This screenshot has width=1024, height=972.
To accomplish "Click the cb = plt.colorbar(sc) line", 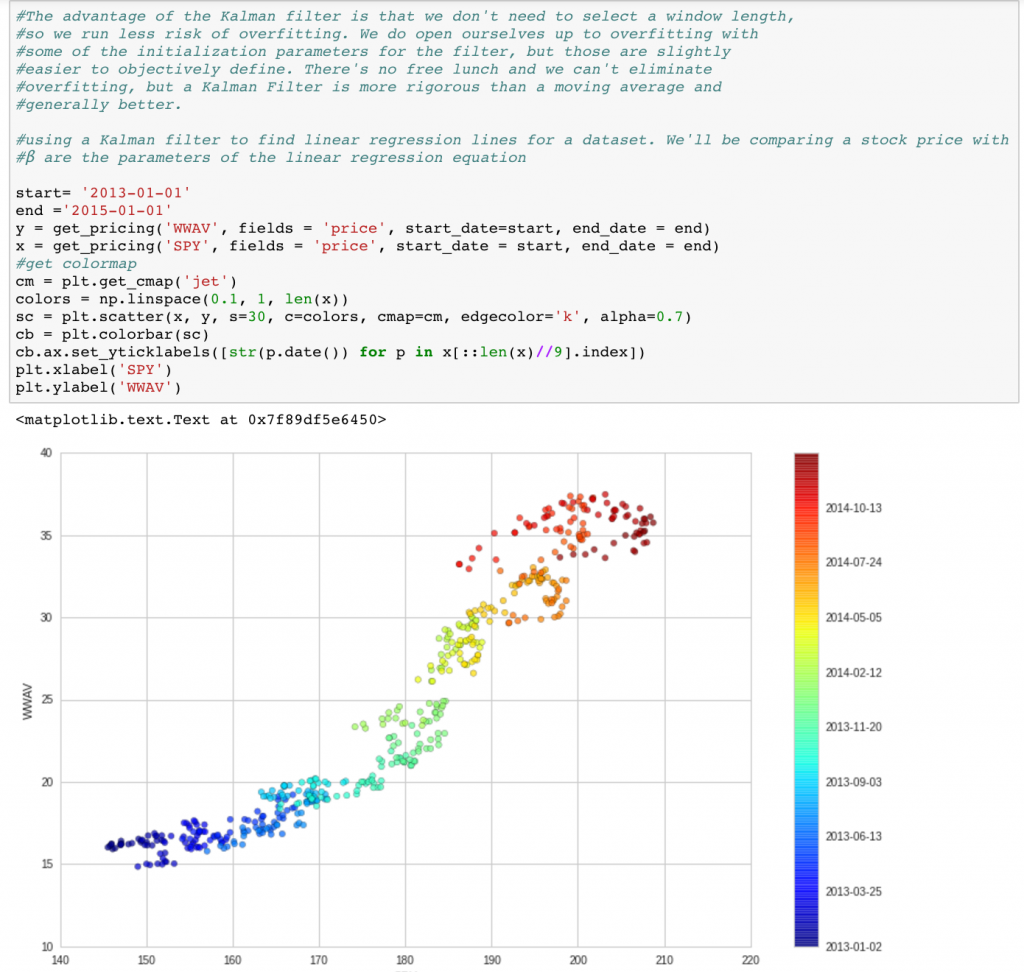I will 112,334.
